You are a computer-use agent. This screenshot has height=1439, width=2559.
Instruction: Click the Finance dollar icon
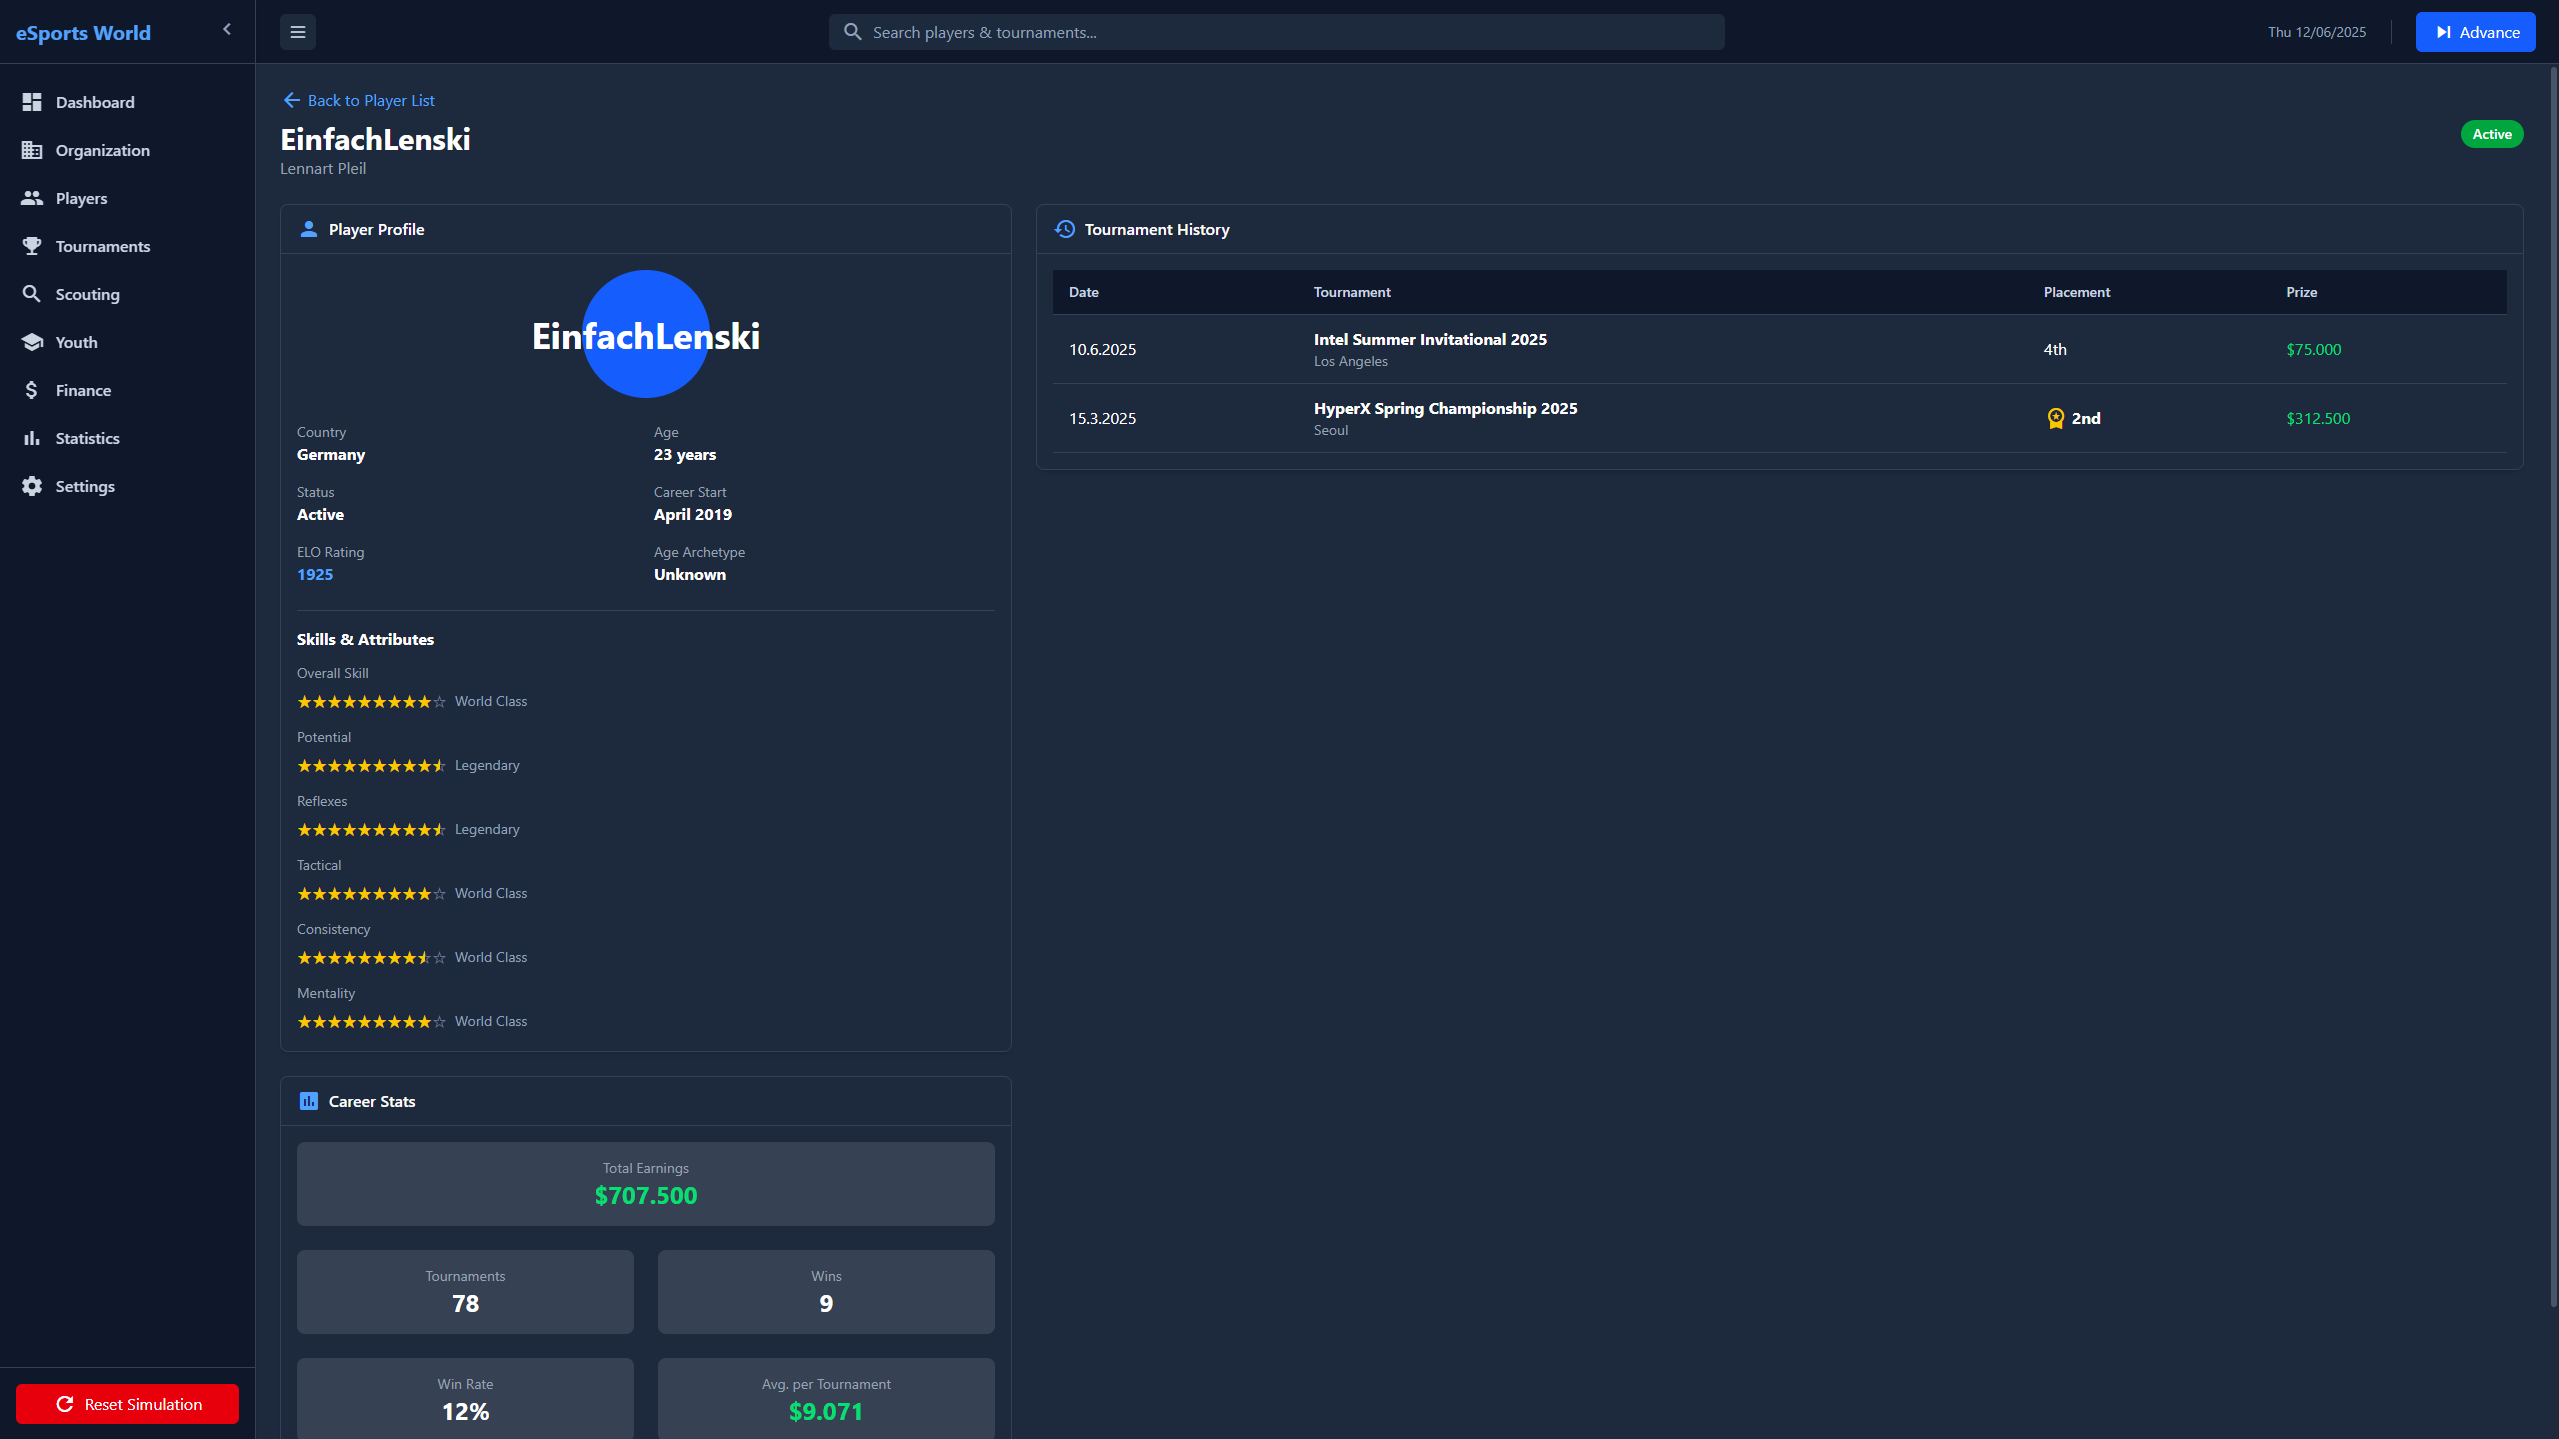[32, 390]
